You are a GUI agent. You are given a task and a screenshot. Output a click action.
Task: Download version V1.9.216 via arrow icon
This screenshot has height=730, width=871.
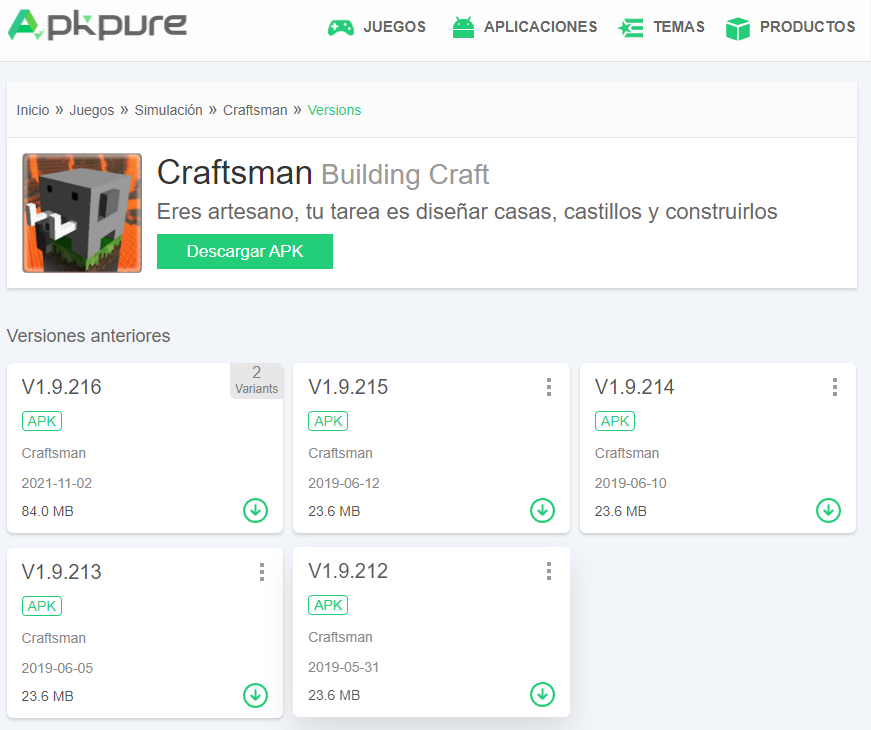[255, 511]
